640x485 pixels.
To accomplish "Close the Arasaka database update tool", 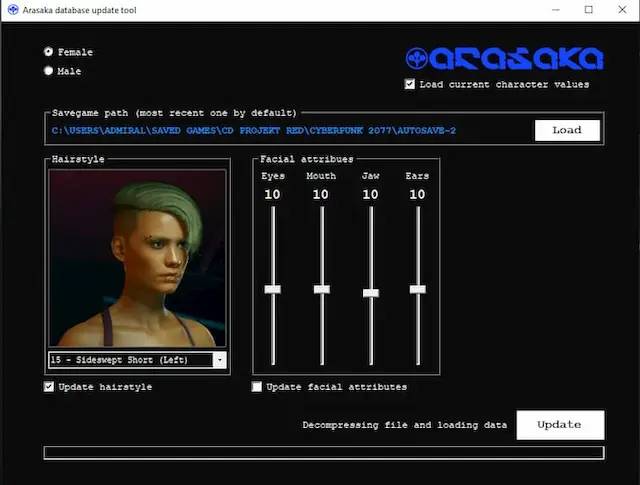I will (622, 10).
